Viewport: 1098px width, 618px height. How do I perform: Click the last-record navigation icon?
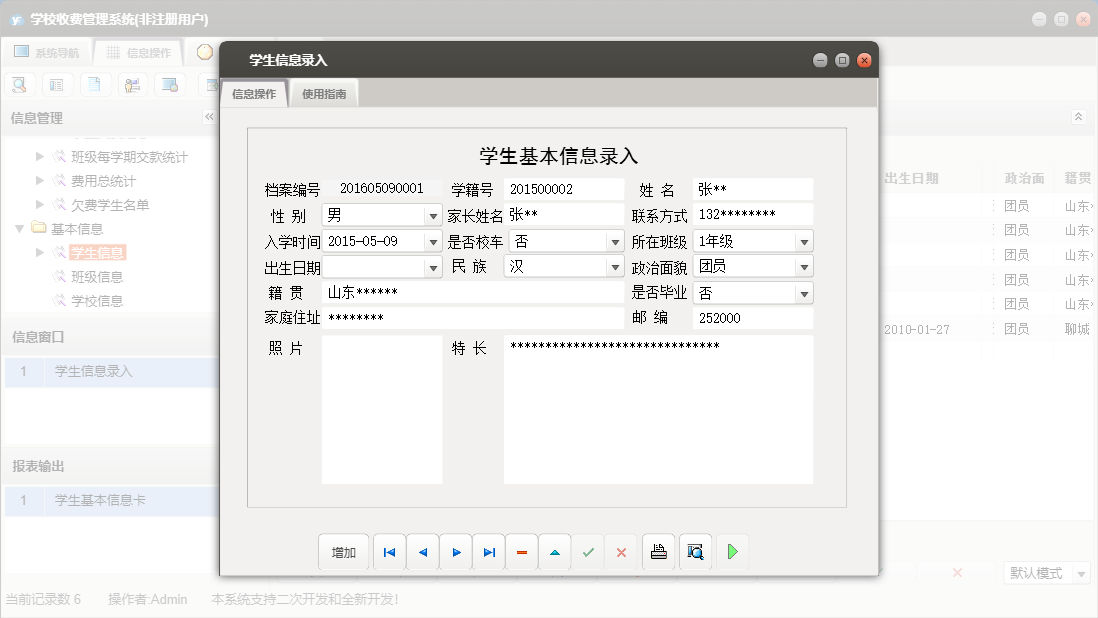tap(488, 551)
